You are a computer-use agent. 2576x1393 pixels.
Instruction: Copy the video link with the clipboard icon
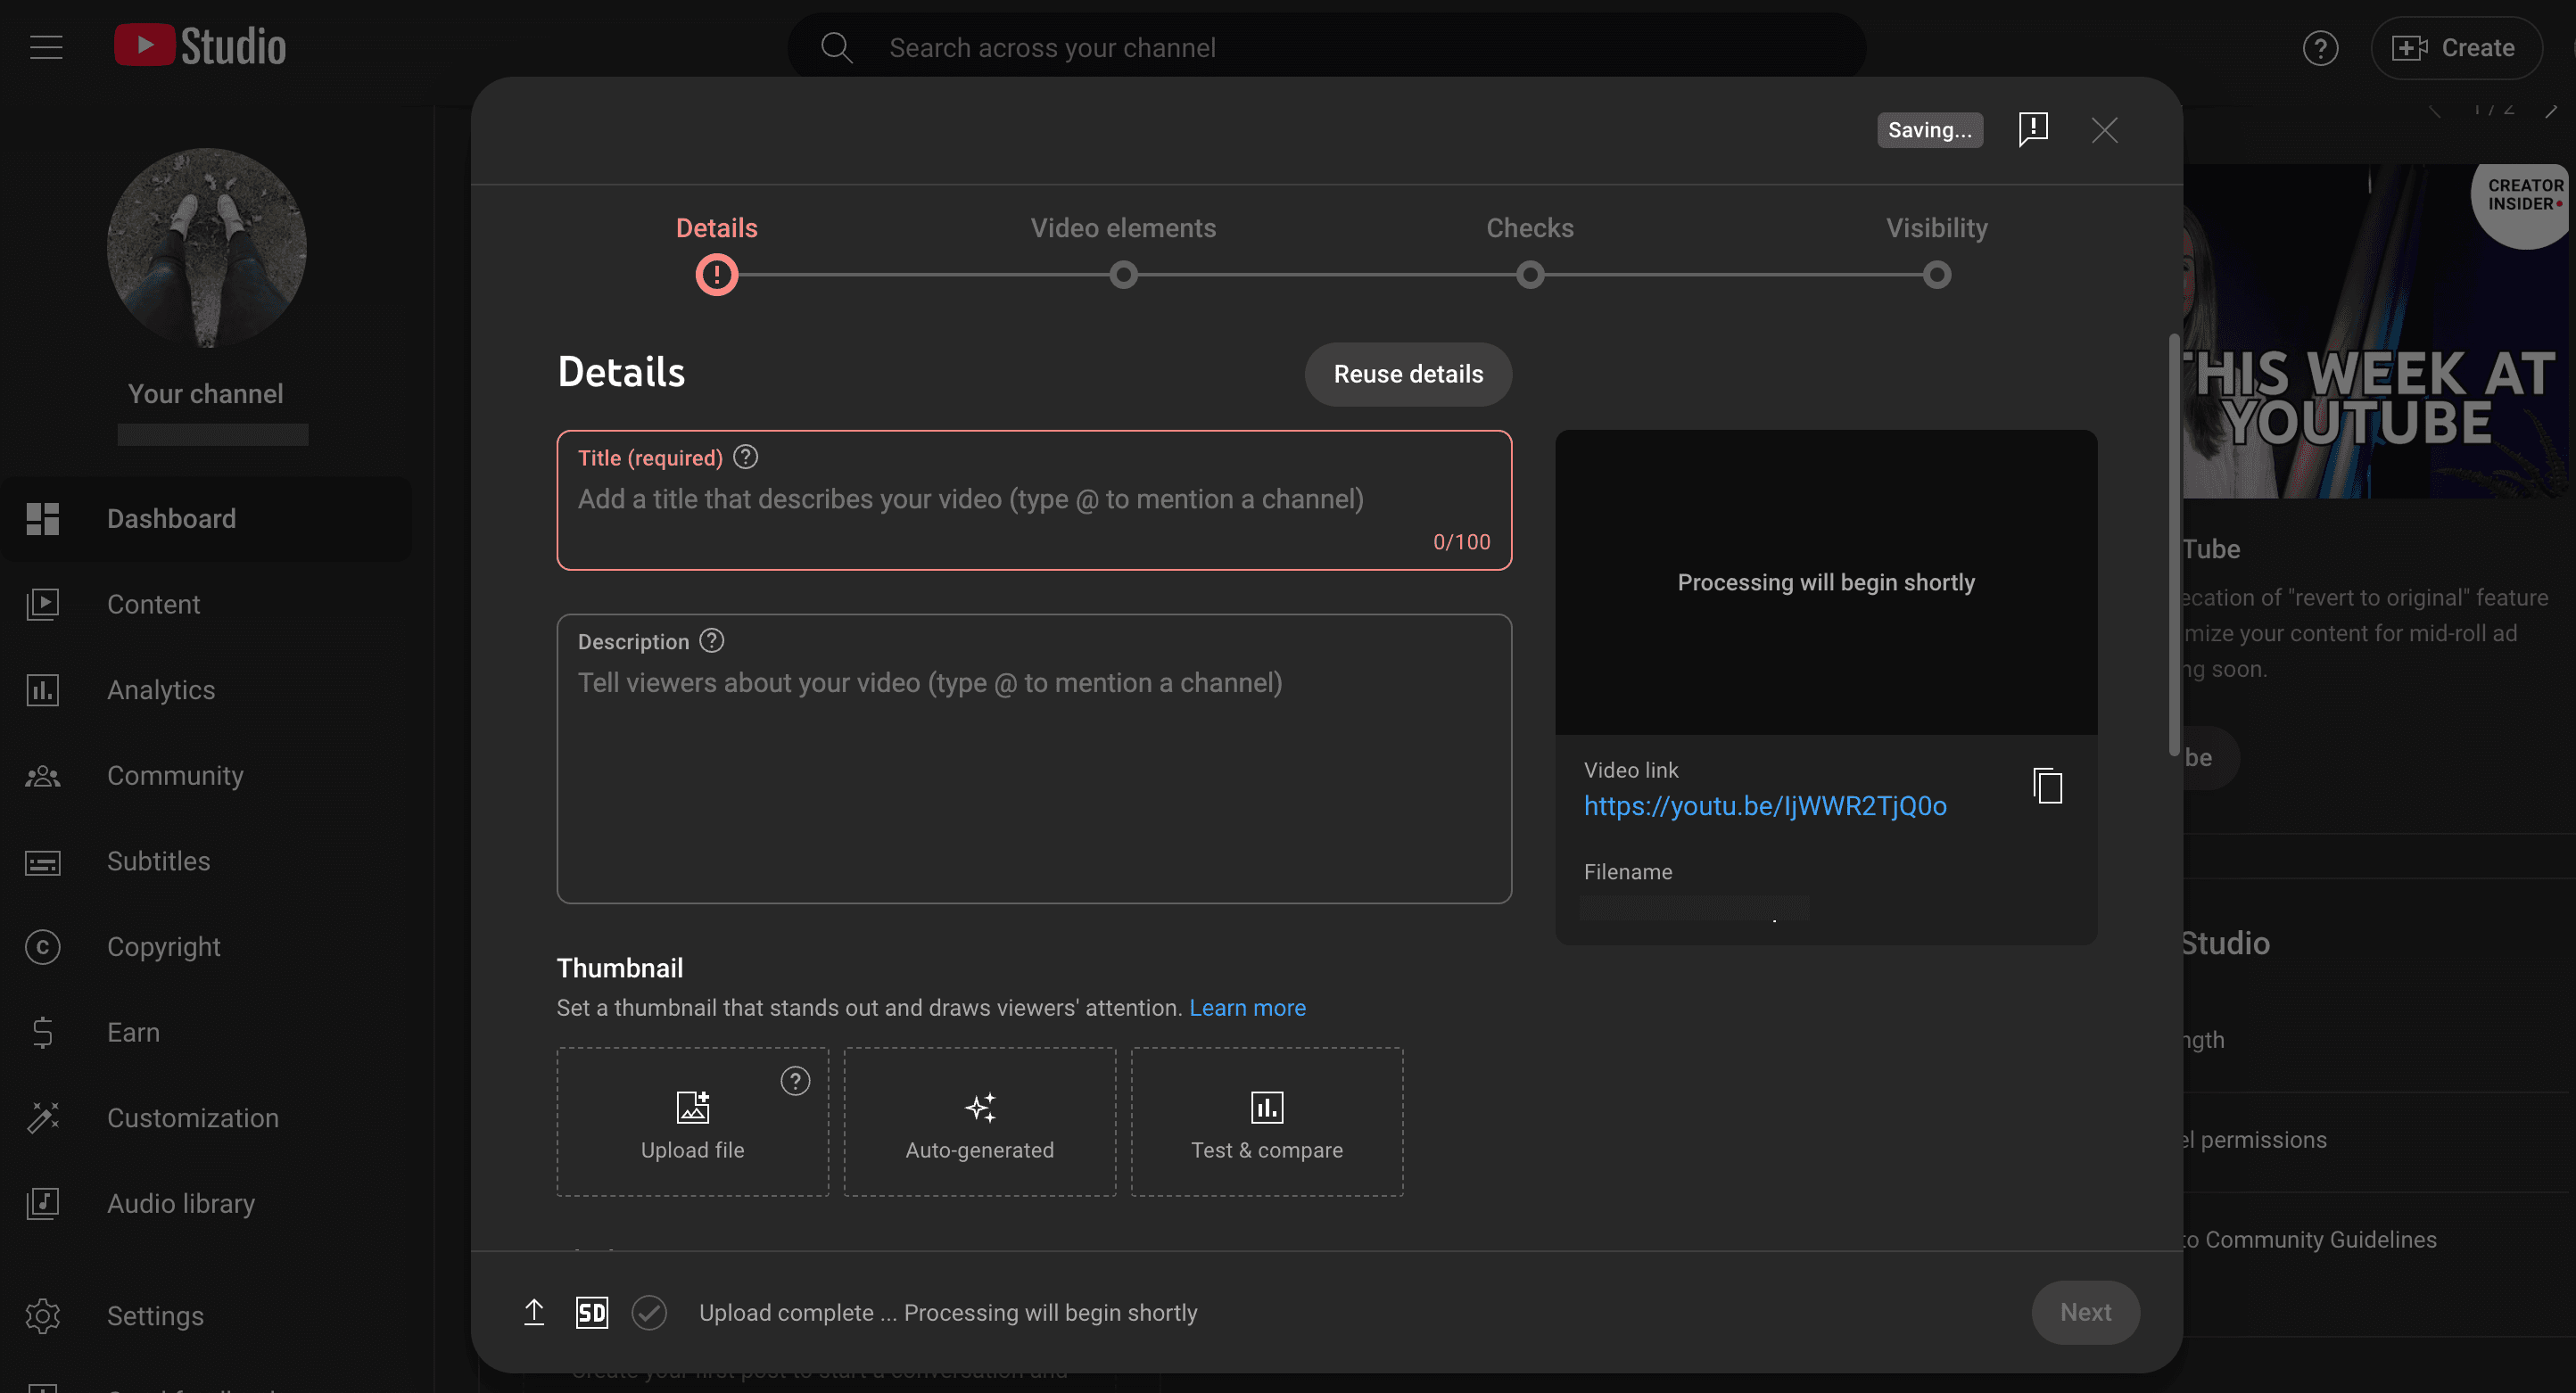[x=2047, y=786]
